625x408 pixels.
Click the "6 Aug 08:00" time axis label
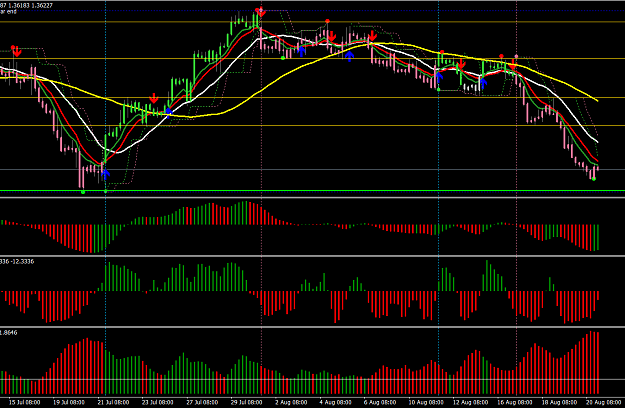coord(381,402)
